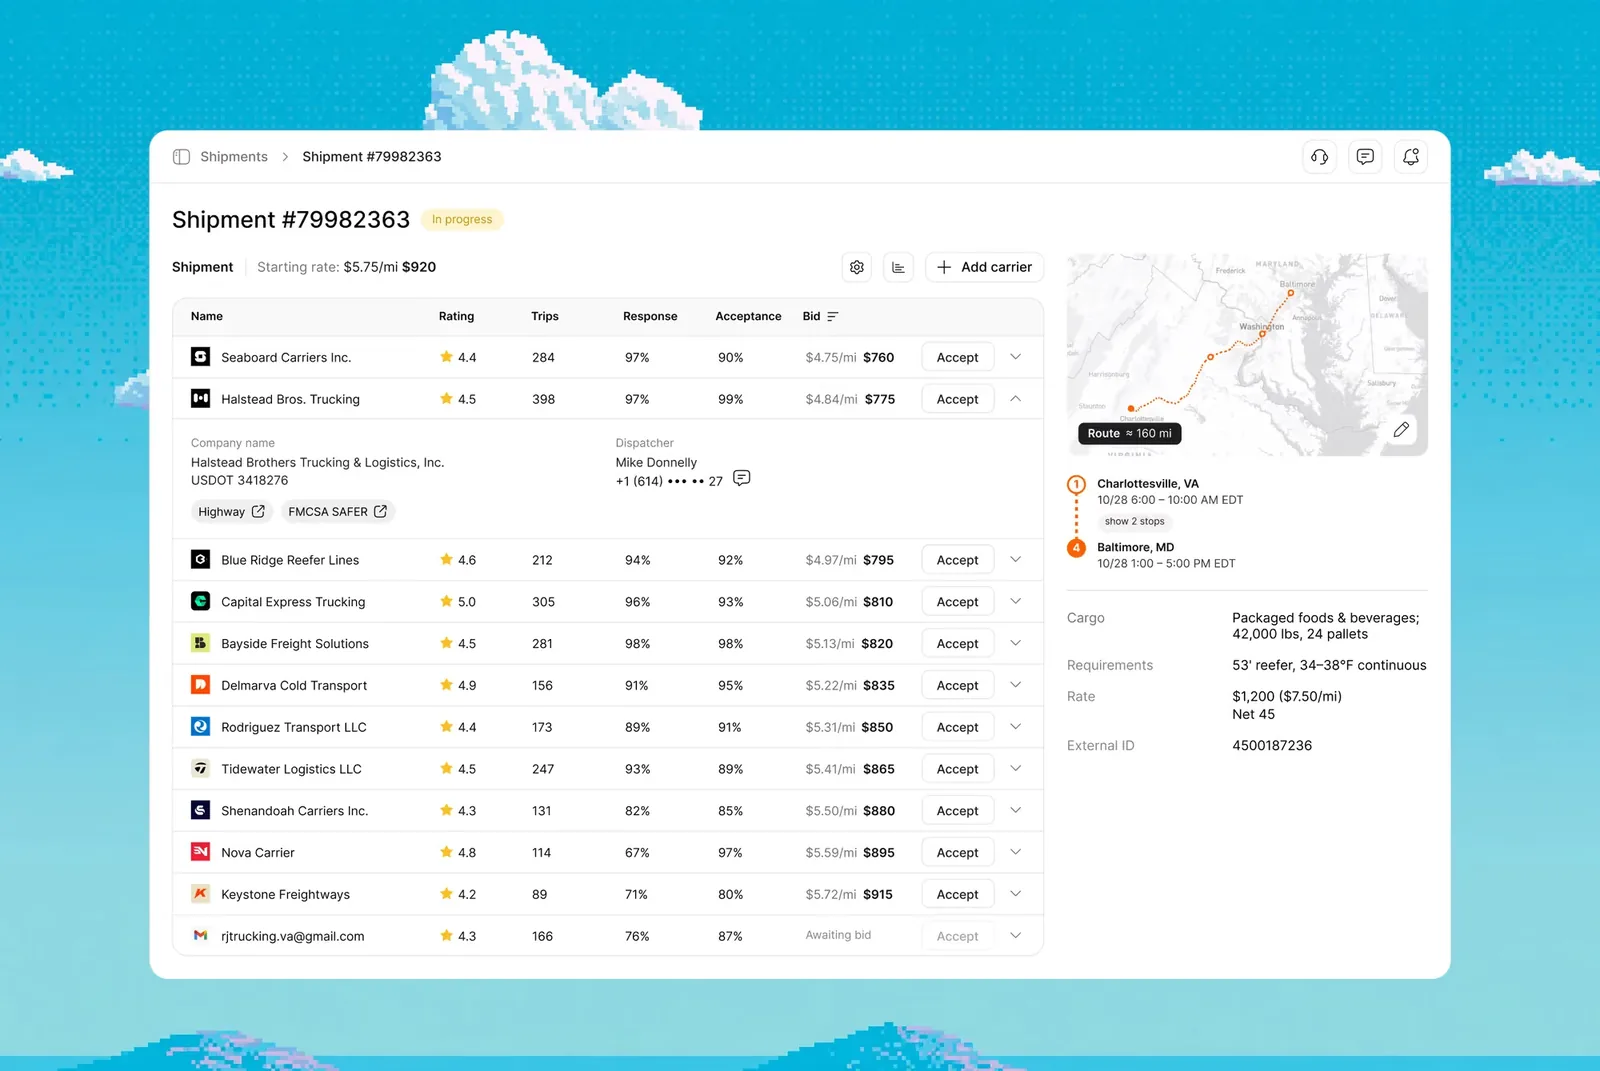Open the bar chart view icon
The height and width of the screenshot is (1071, 1600).
(898, 267)
